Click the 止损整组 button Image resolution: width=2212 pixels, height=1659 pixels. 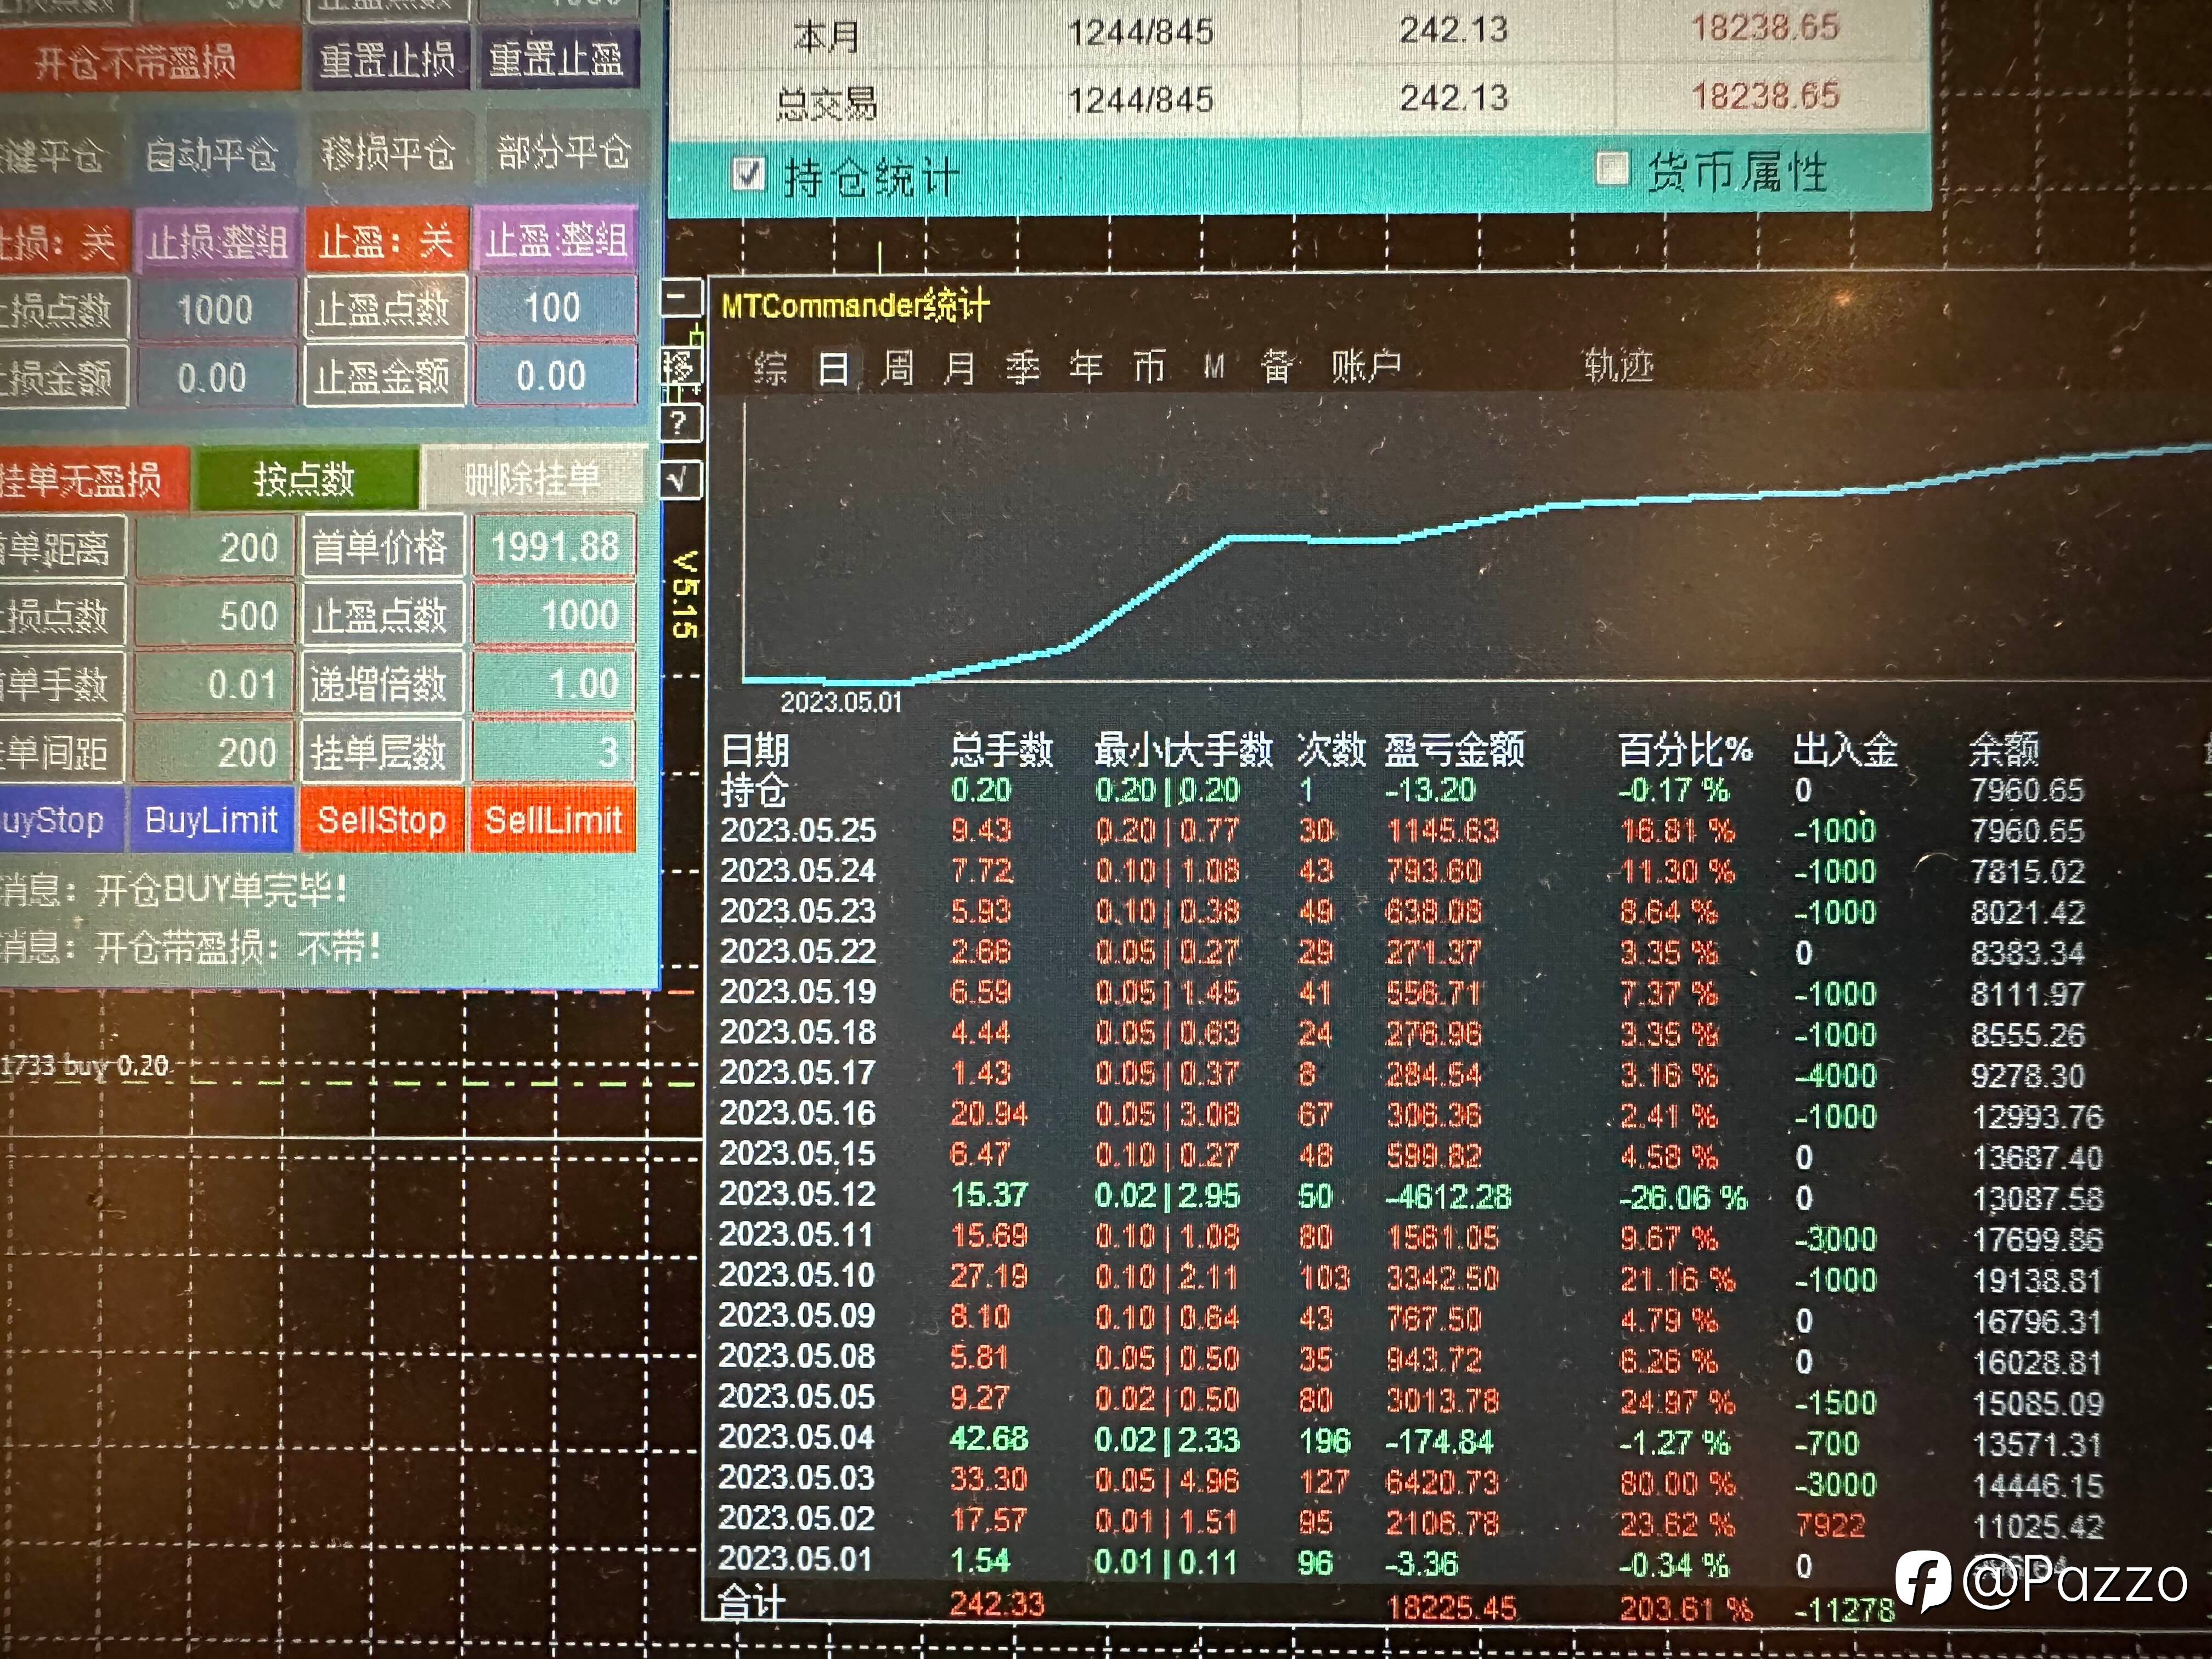(217, 241)
